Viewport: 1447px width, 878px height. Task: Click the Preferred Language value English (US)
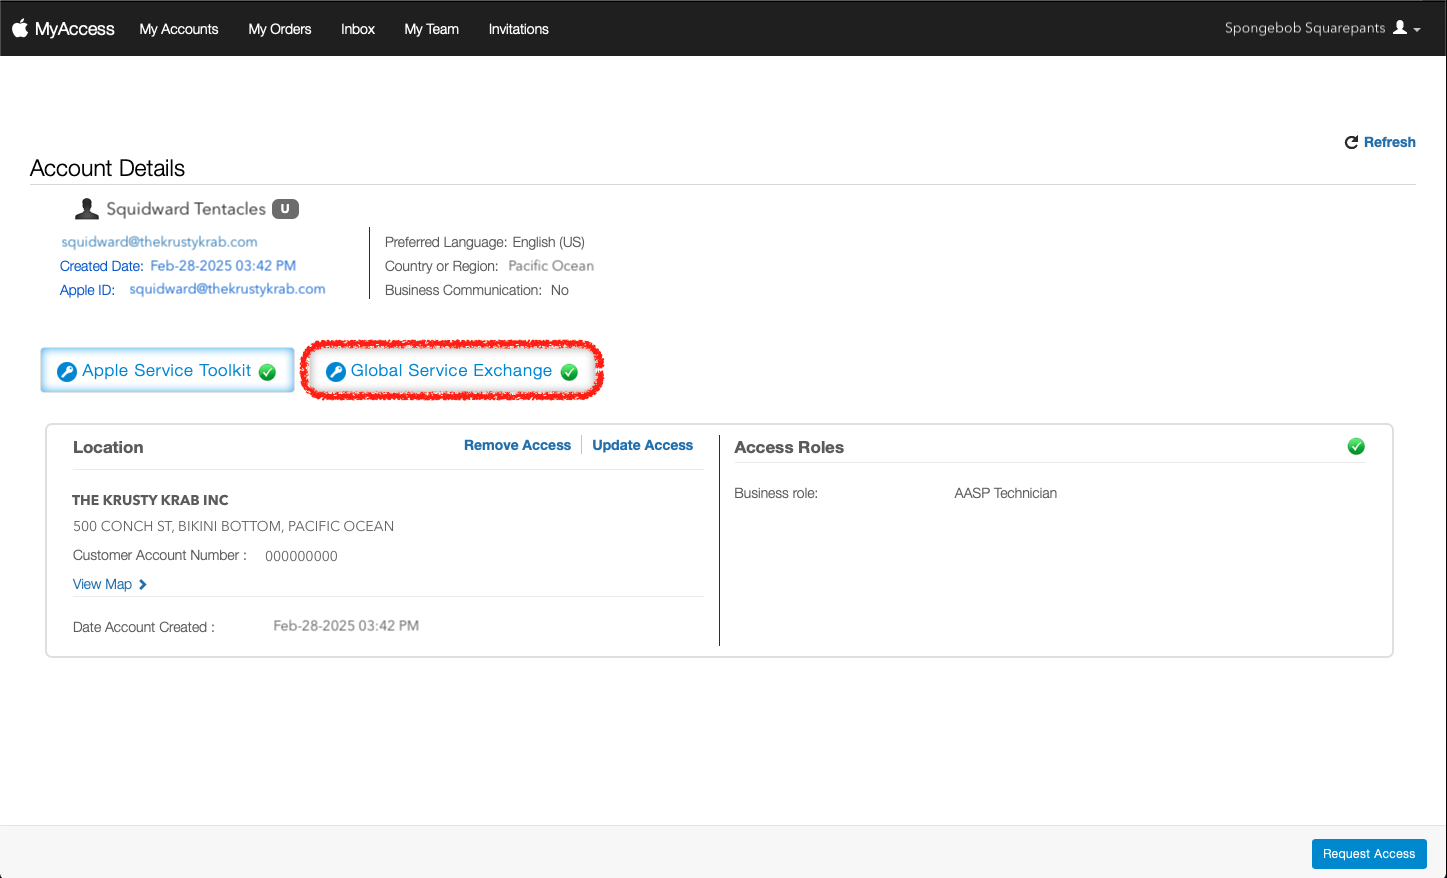click(x=549, y=242)
